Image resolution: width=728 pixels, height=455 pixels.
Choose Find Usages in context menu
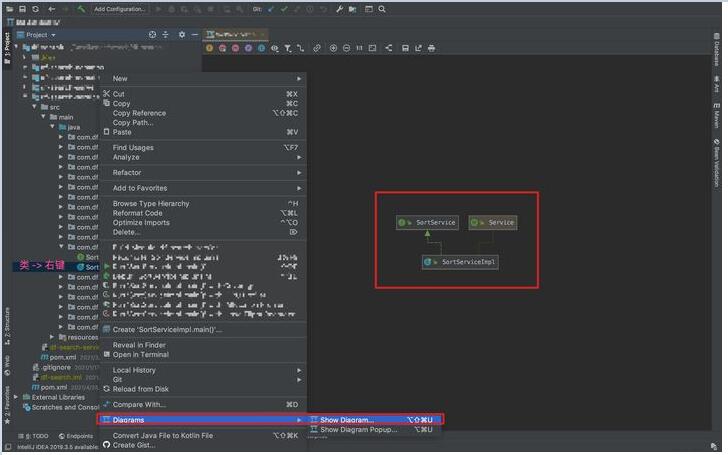click(x=203, y=147)
